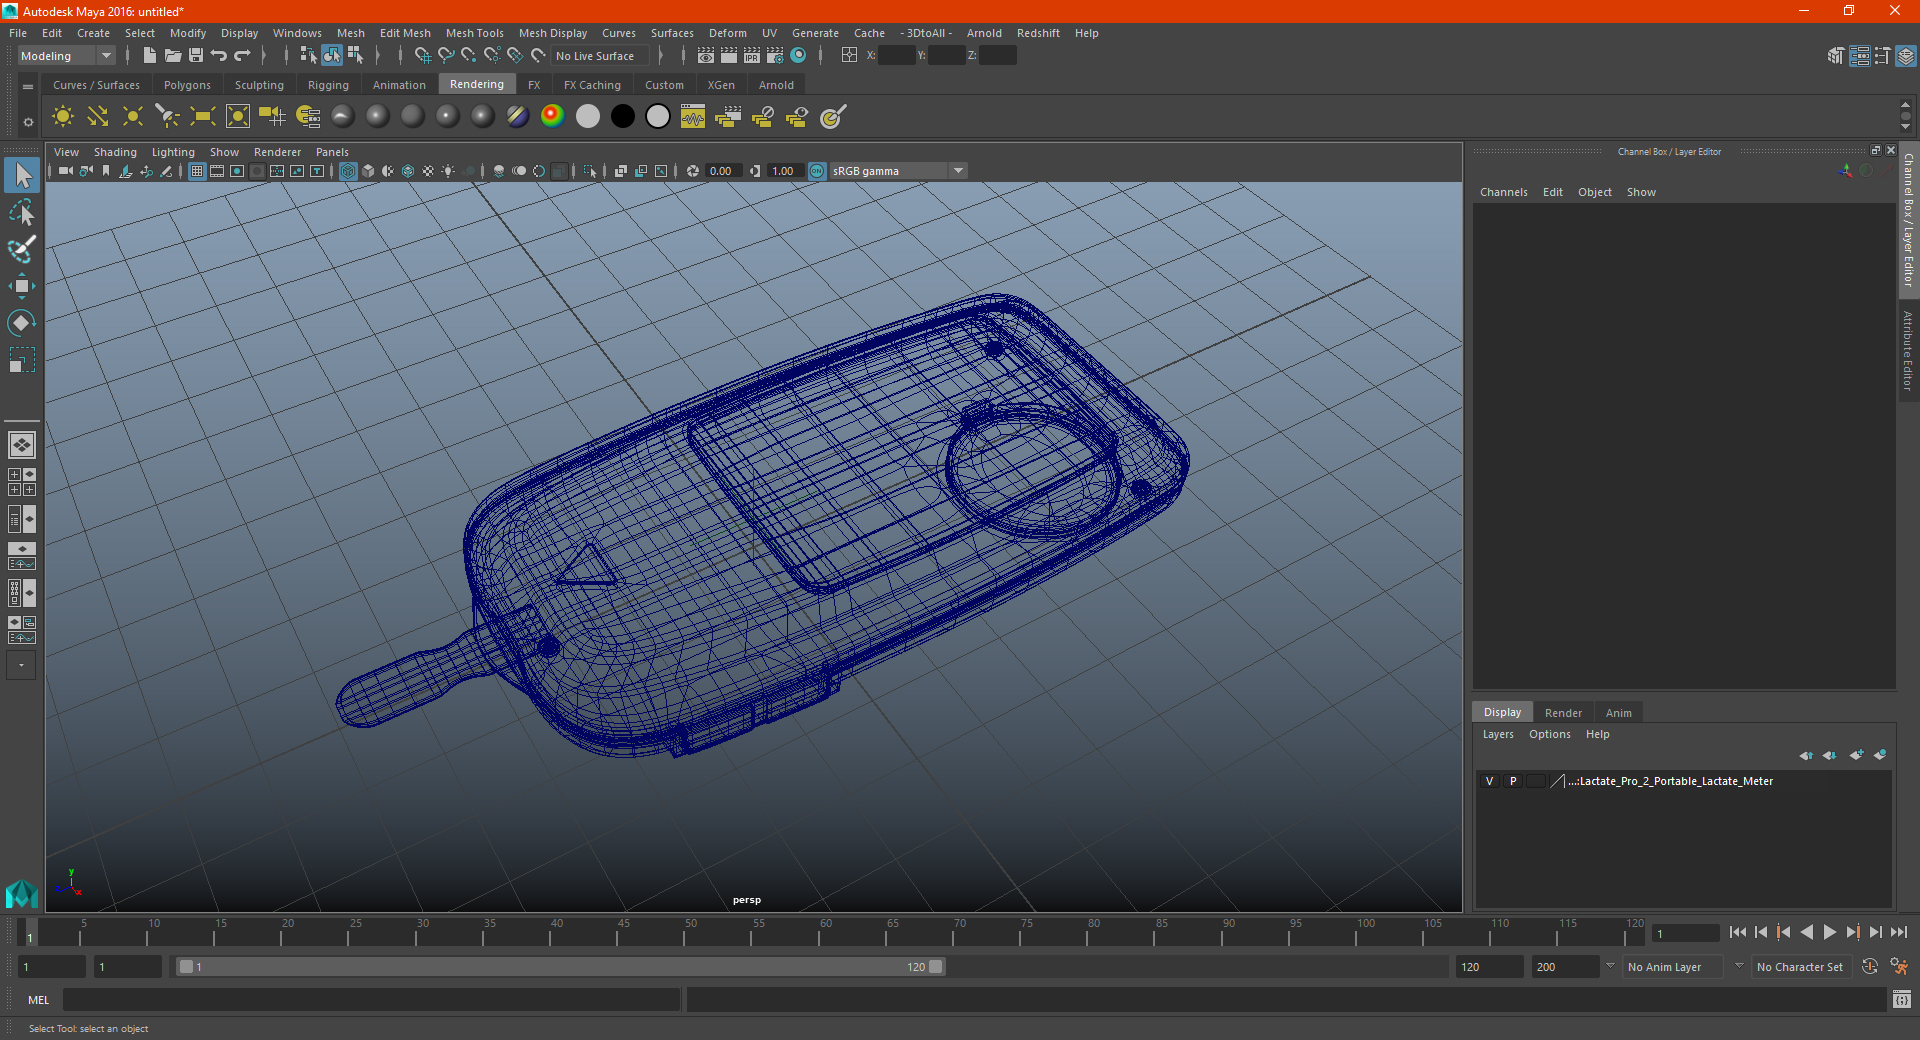This screenshot has width=1920, height=1040.
Task: Open the Edit Mesh menu
Action: tap(405, 33)
